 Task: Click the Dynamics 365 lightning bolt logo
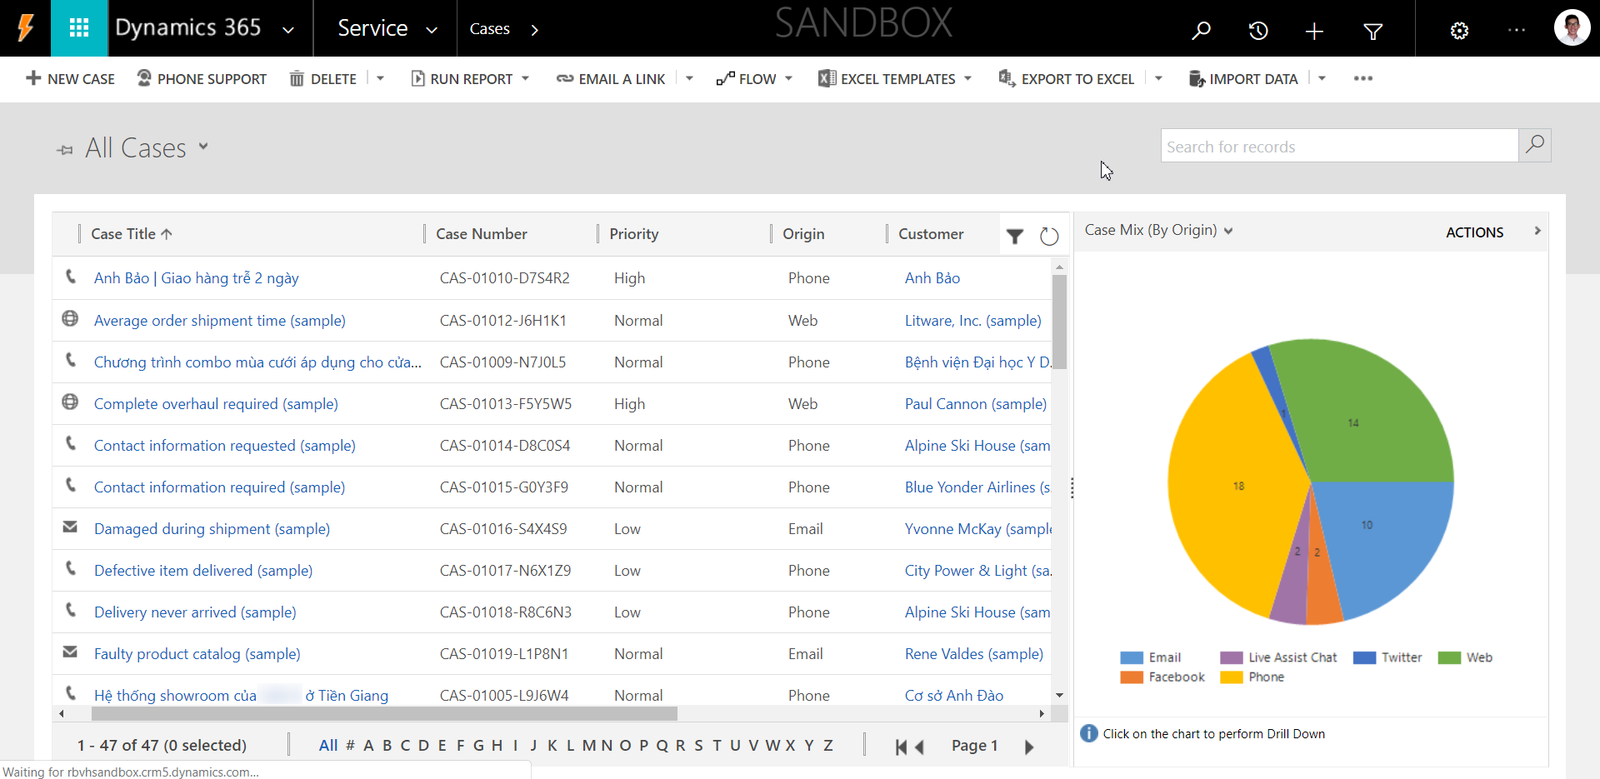(25, 28)
